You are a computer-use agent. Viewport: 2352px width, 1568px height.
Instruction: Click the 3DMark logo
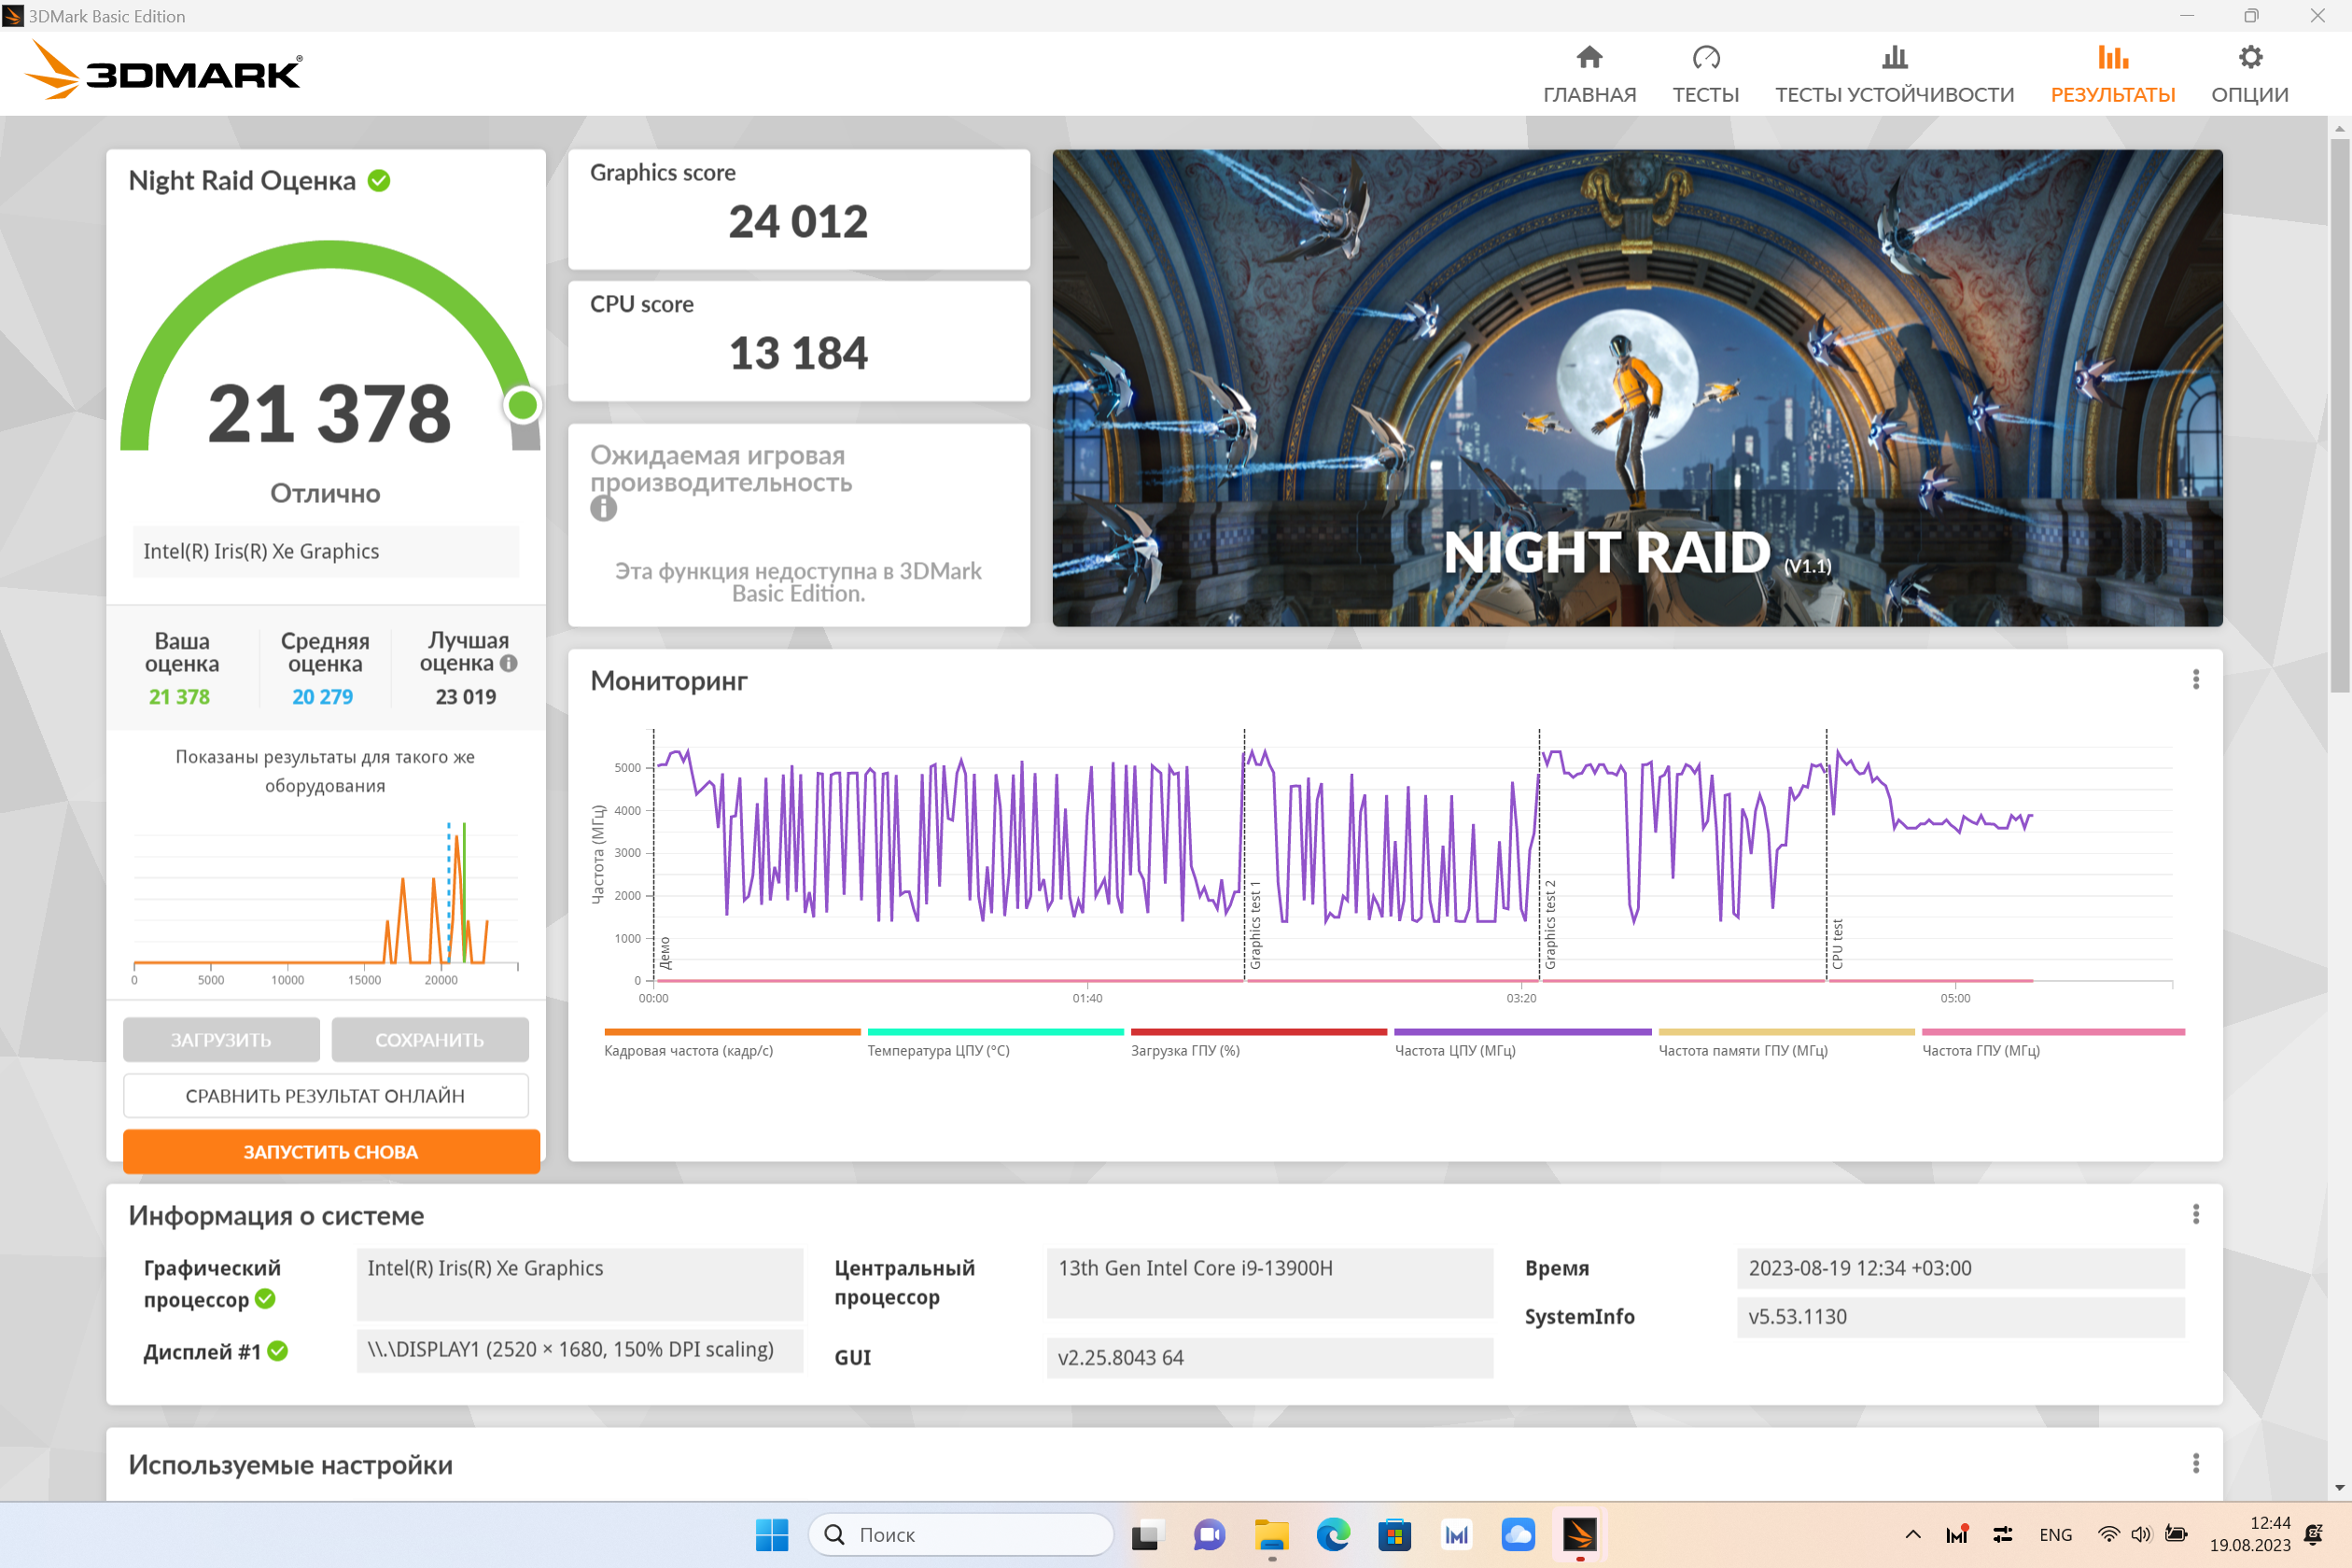[165, 71]
